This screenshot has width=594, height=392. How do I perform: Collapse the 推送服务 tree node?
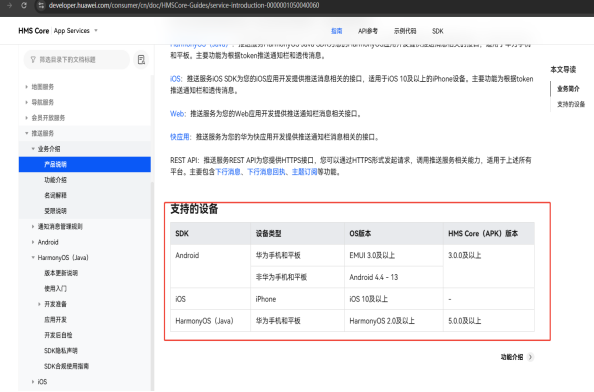click(27, 133)
